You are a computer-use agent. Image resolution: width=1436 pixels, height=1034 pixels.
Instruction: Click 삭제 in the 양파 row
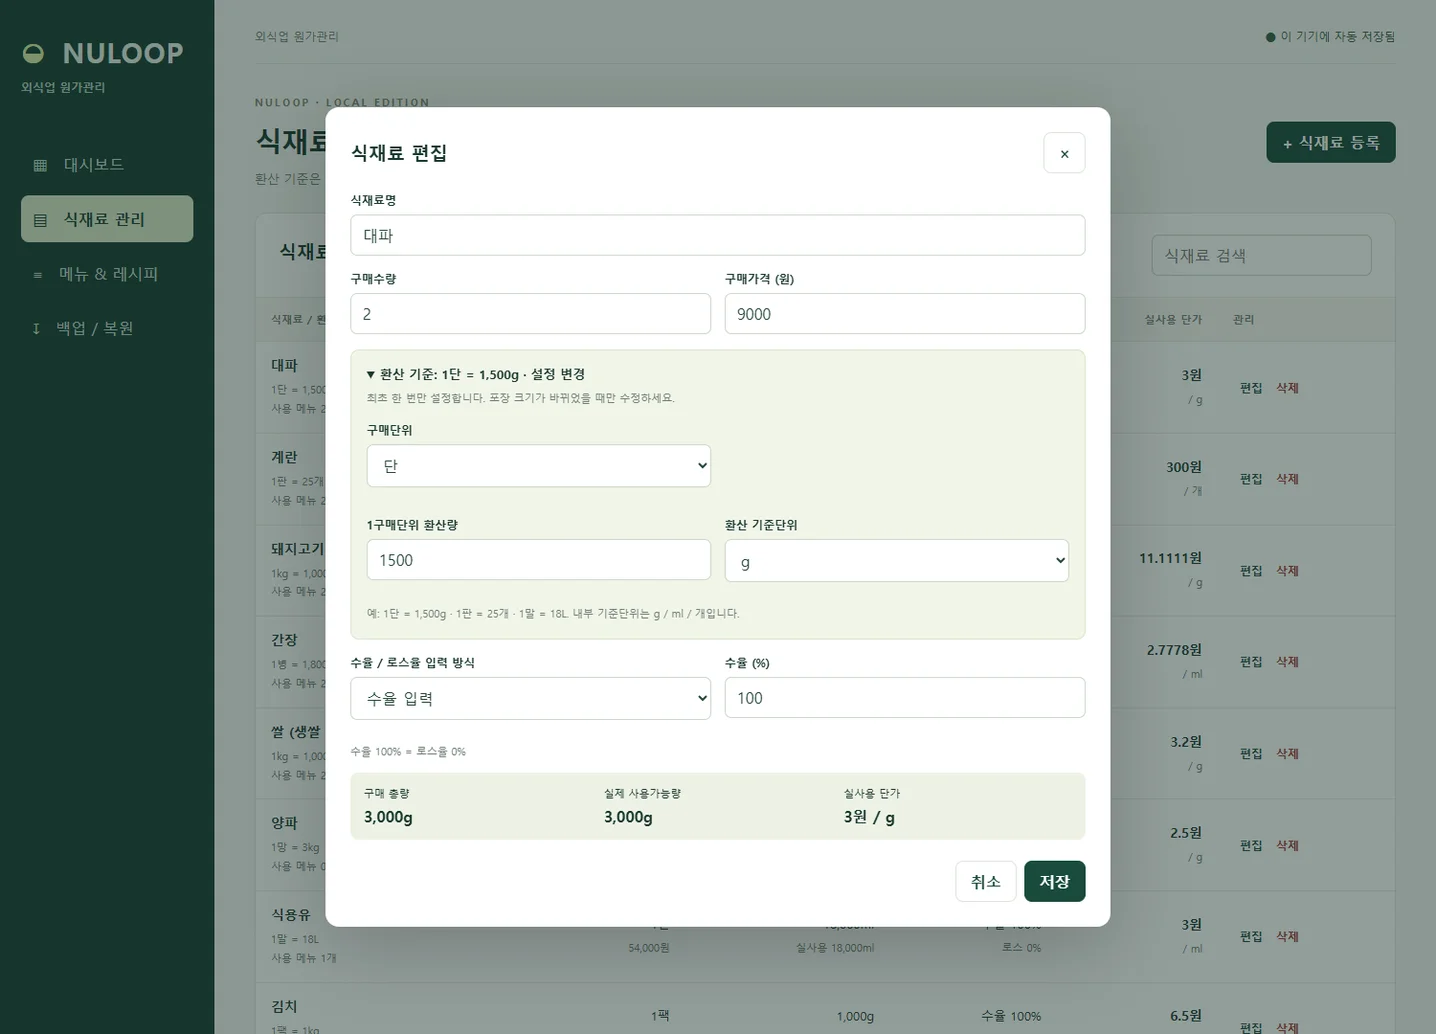click(1287, 846)
